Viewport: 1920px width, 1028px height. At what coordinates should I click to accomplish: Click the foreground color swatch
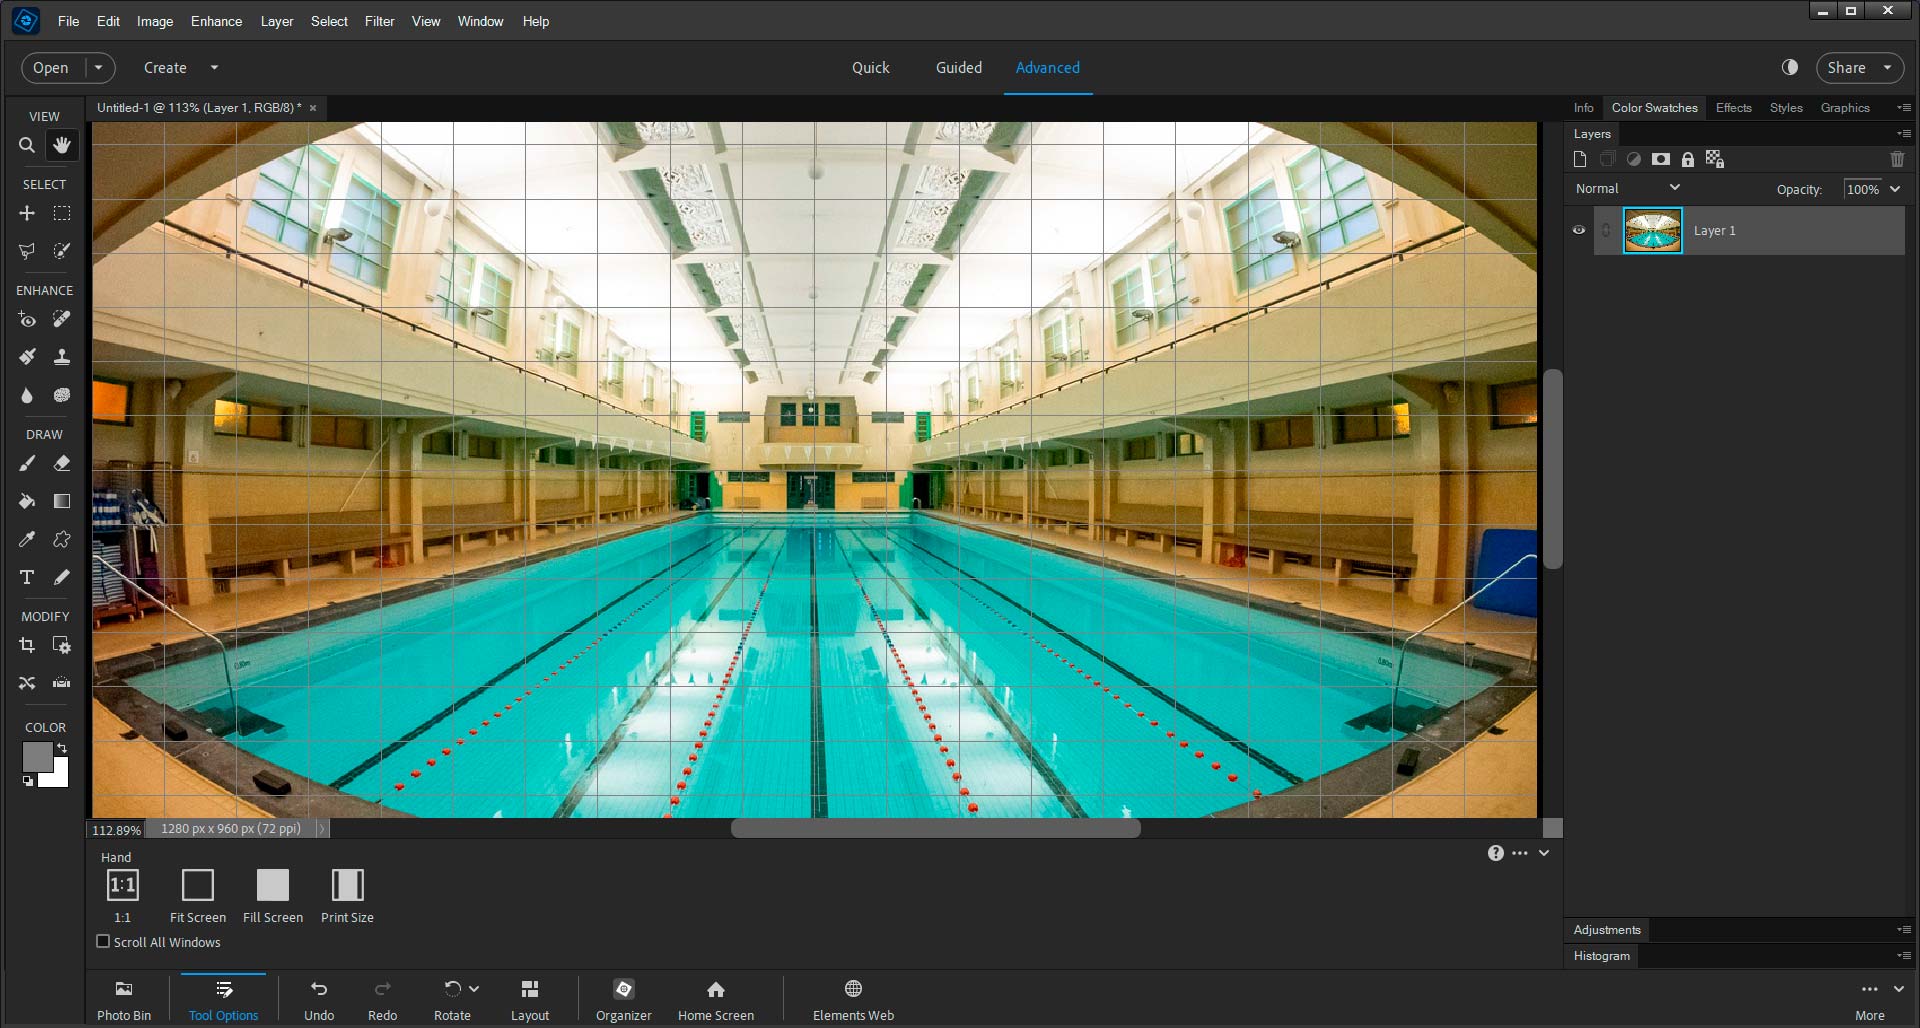36,756
